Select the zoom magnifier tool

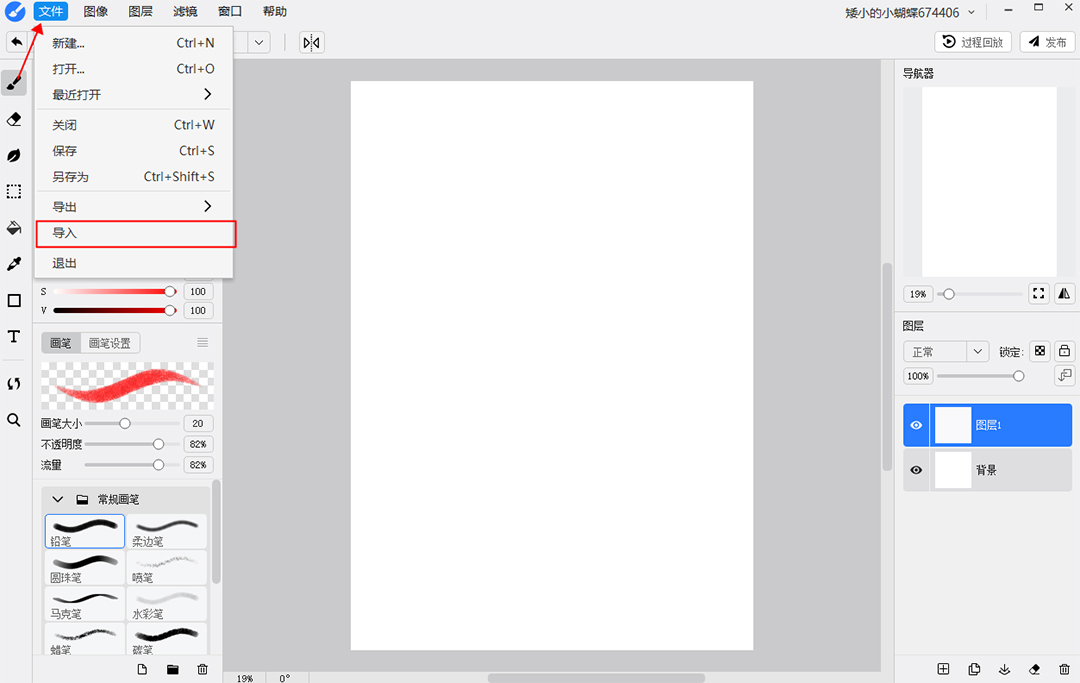14,420
